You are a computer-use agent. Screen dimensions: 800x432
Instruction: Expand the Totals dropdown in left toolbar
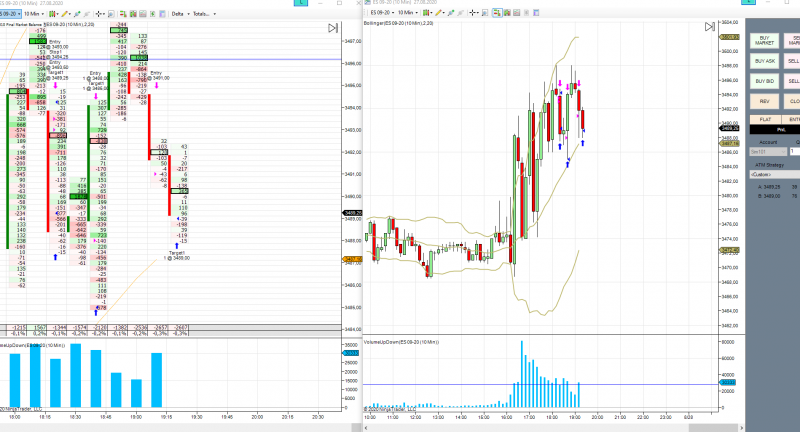[x=205, y=14]
